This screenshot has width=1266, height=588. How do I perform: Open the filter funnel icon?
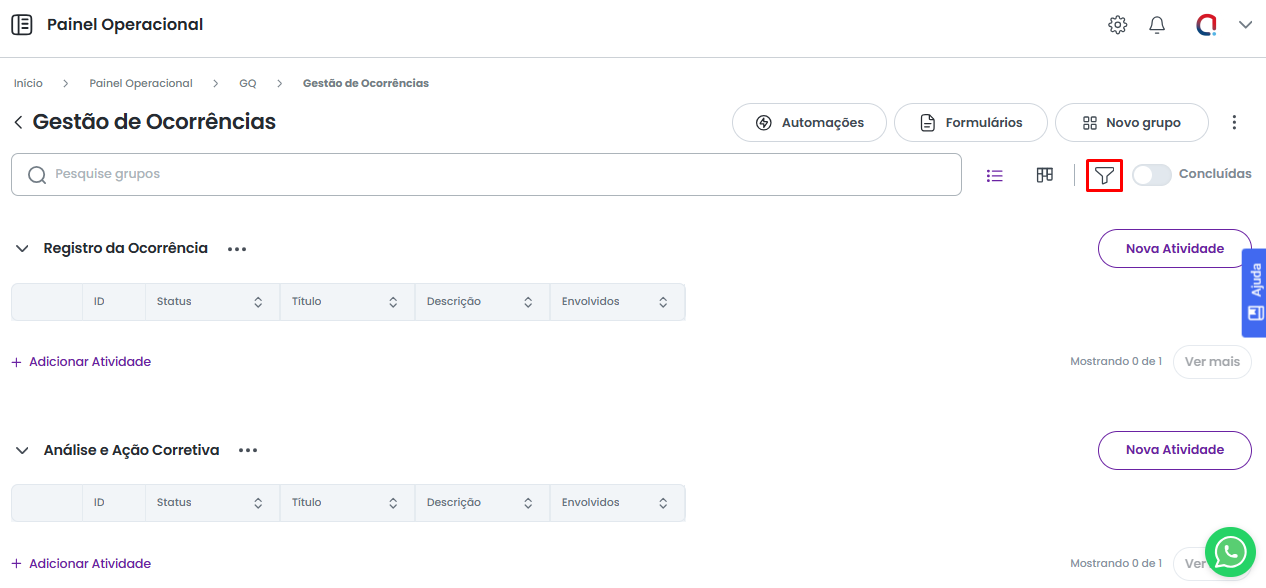coord(1104,175)
